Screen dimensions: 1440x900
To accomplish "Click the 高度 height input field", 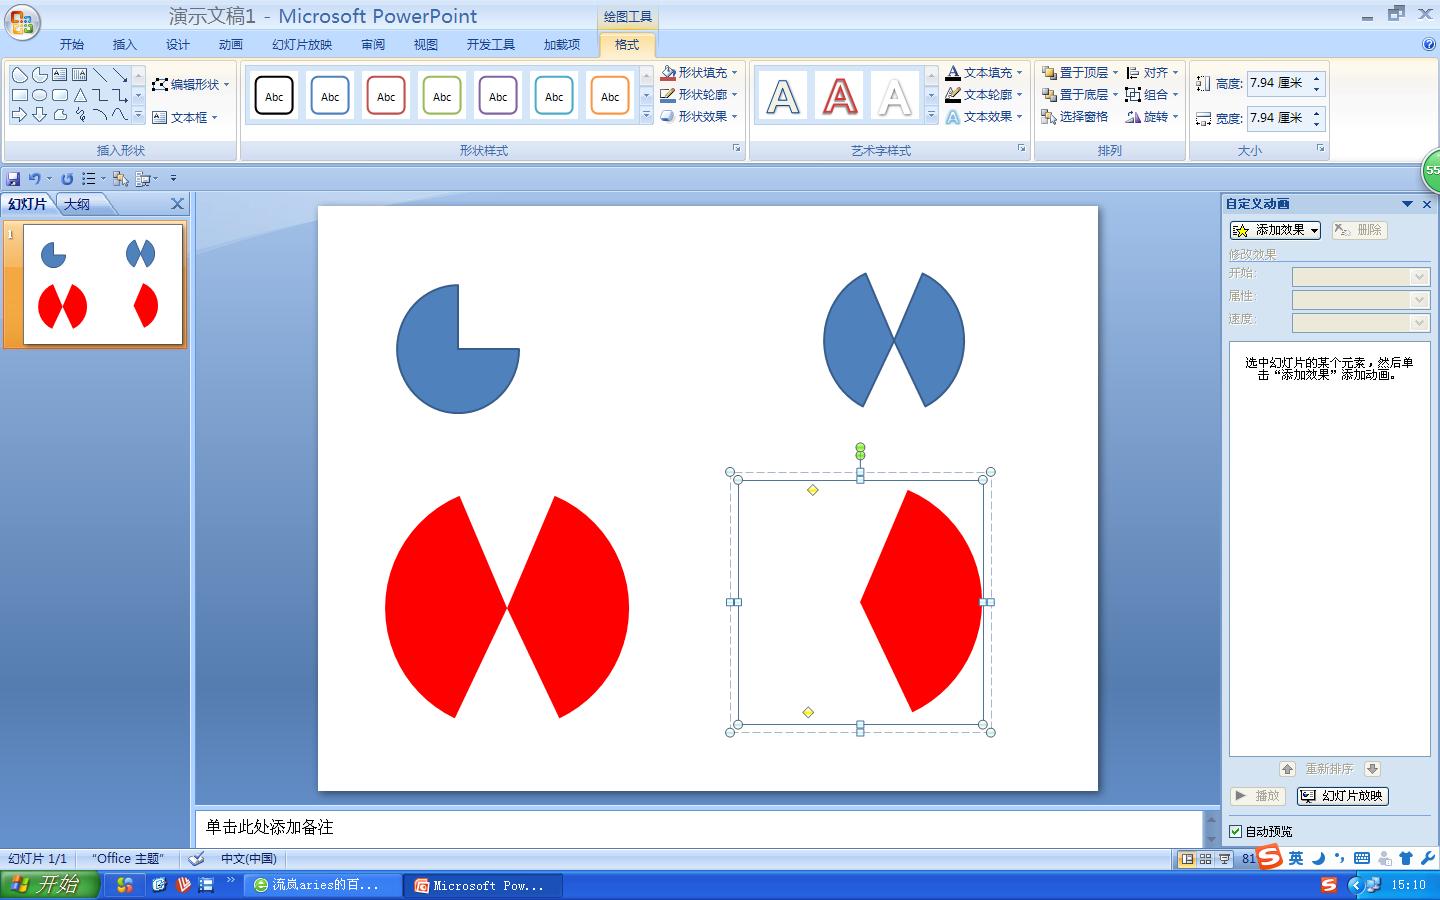I will (x=1278, y=84).
